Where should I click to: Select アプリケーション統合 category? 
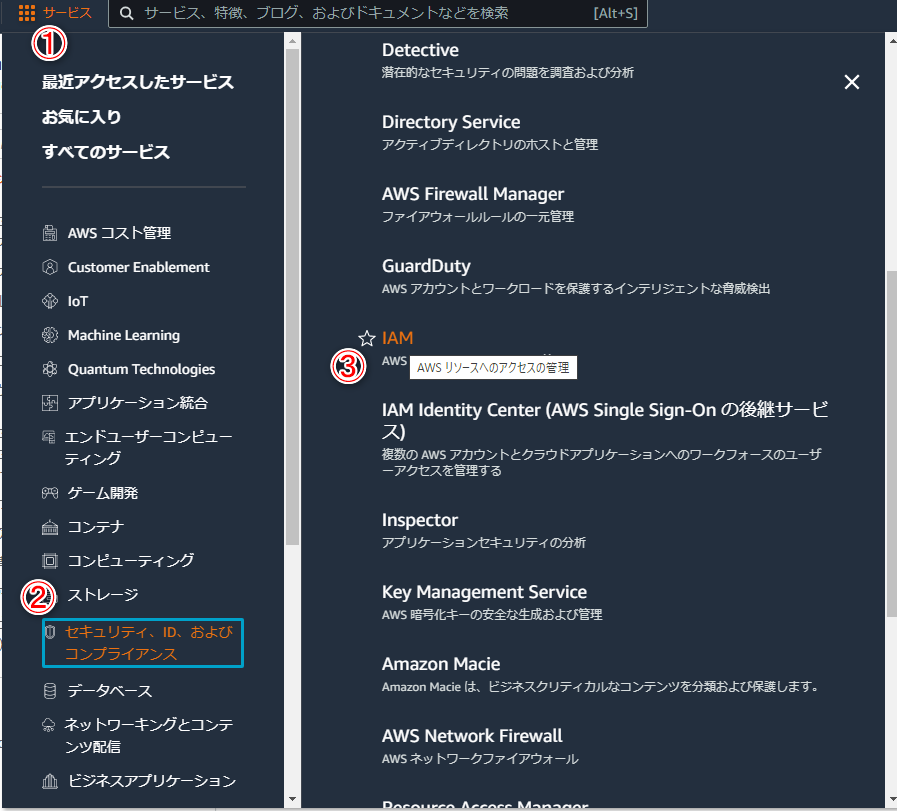point(137,403)
